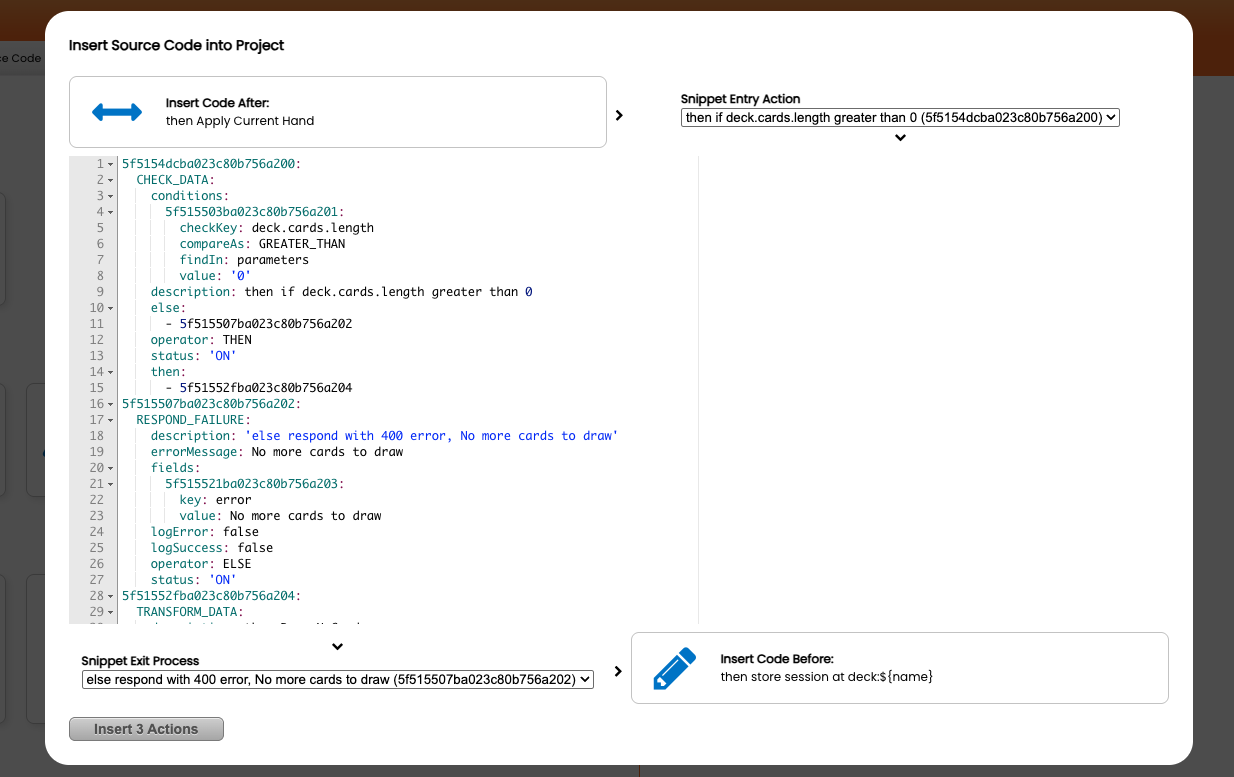This screenshot has width=1234, height=777.
Task: Collapse the fields fold arrow on line 20
Action: 111,468
